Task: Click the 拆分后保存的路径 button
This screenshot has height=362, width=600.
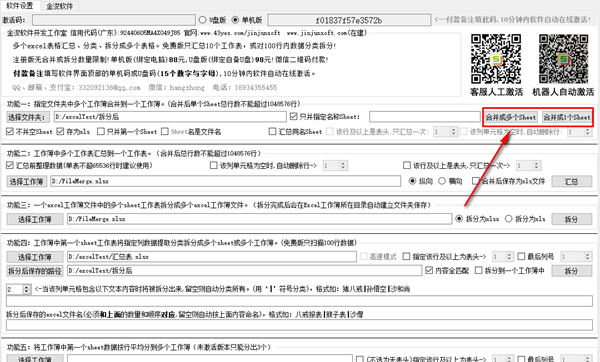Action: 35,271
